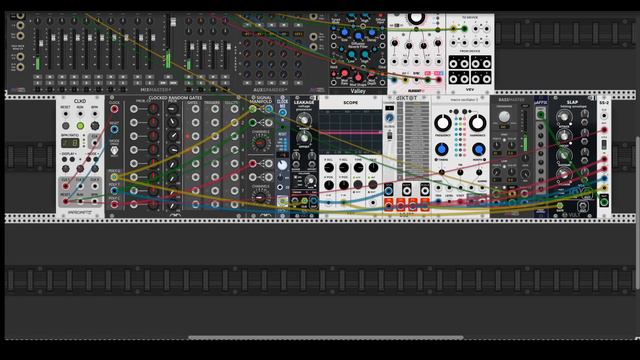The height and width of the screenshot is (360, 640).
Task: Click the red POLY C jack on Clocked Random Gates
Action: tap(114, 204)
